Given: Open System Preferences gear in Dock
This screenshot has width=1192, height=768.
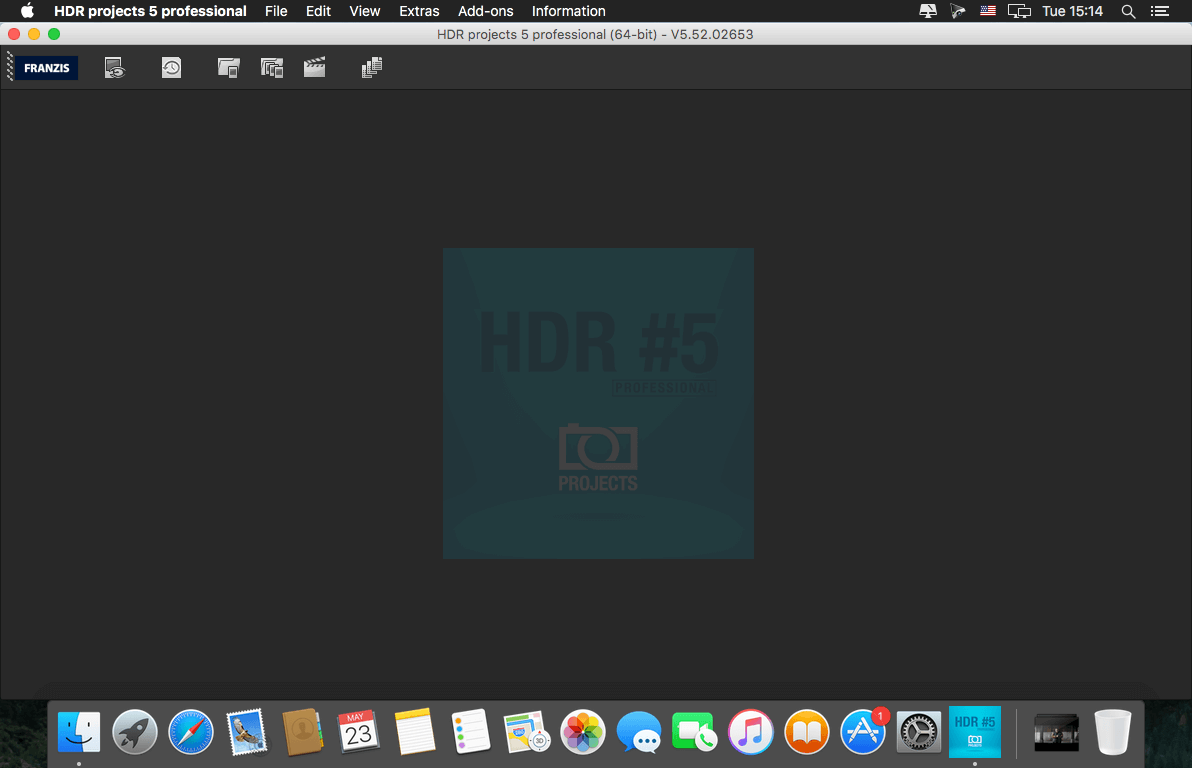Looking at the screenshot, I should (x=919, y=732).
